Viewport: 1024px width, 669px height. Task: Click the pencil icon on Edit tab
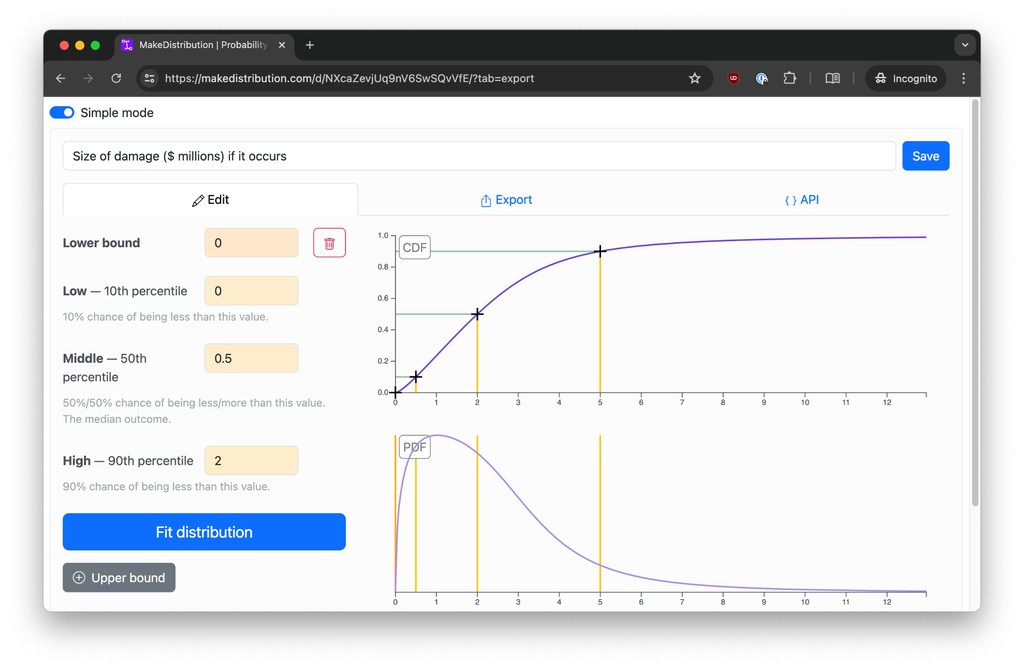pyautogui.click(x=198, y=201)
